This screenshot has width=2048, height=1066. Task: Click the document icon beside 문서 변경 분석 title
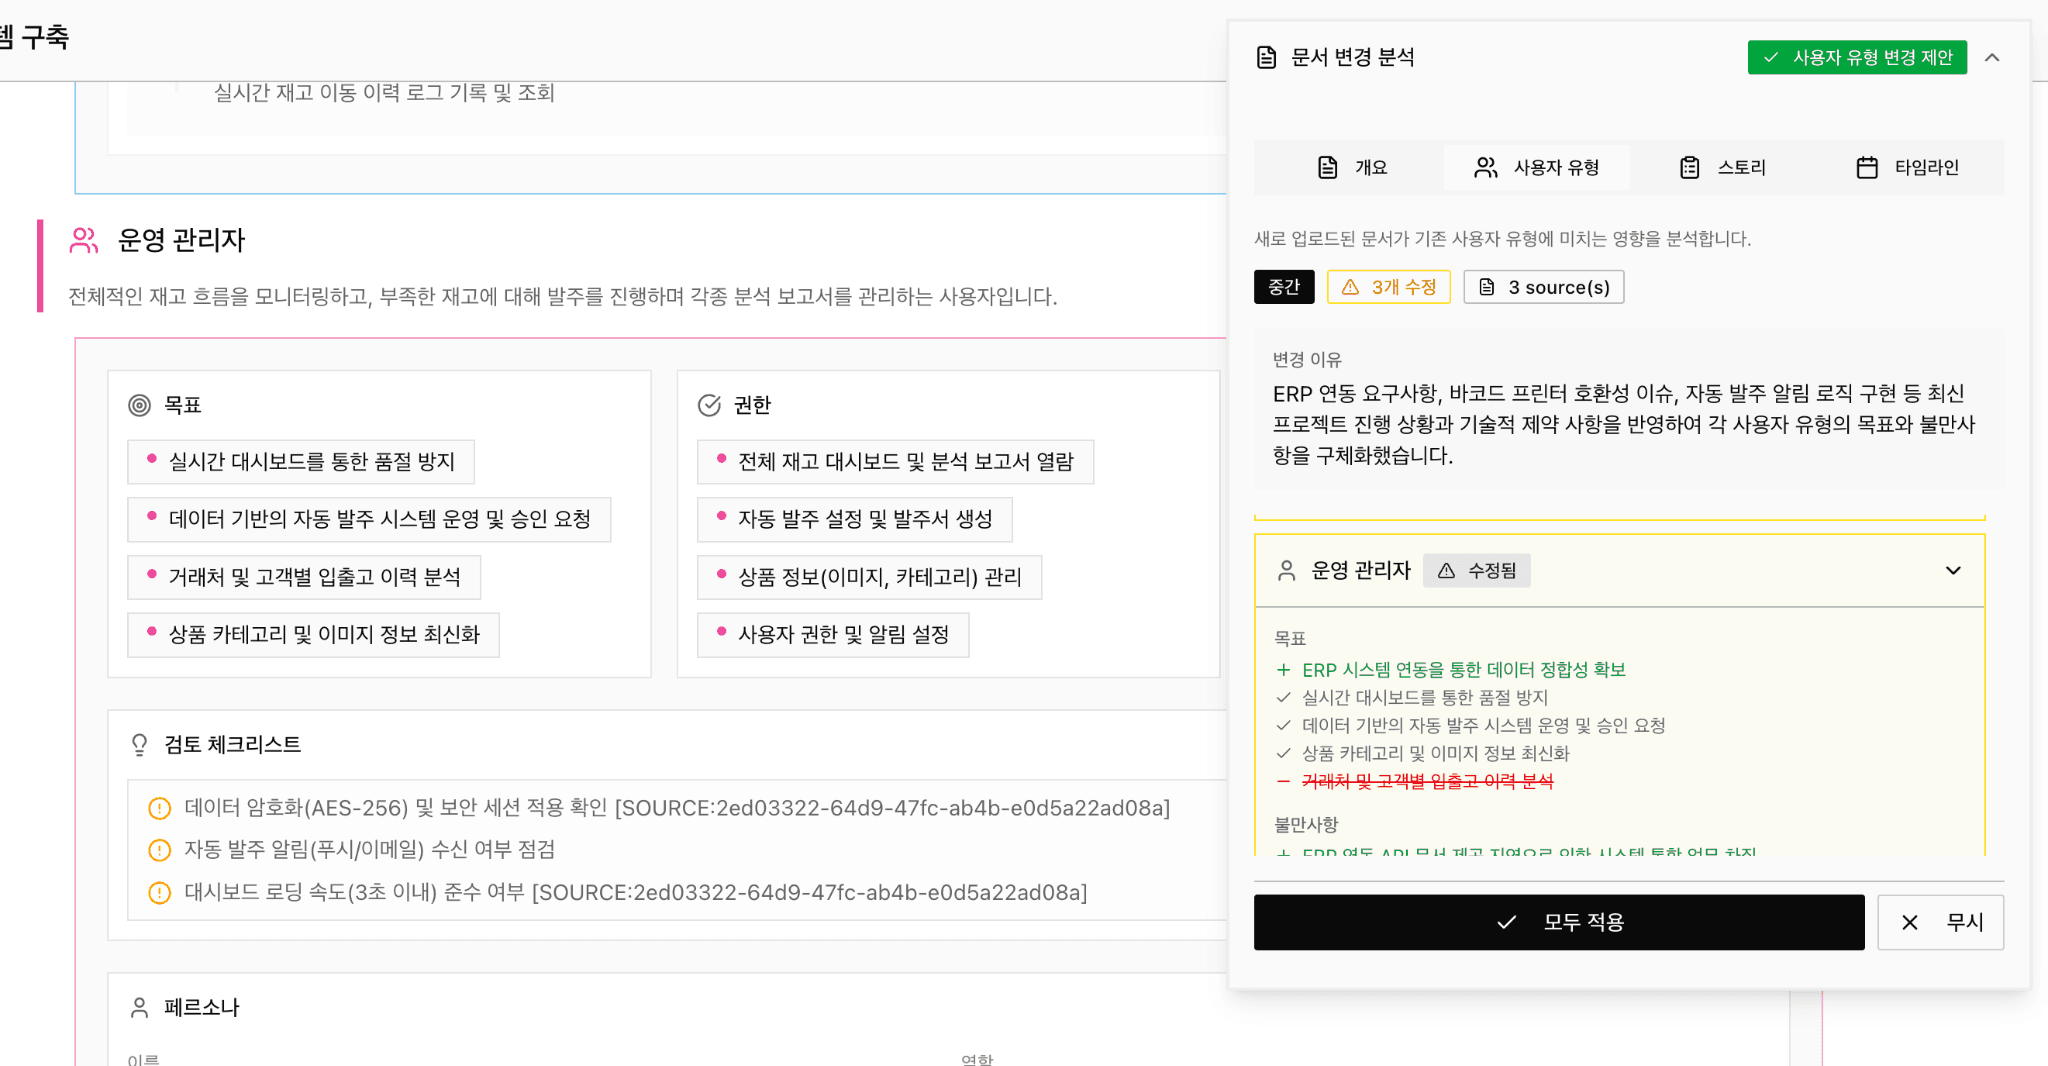tap(1265, 57)
